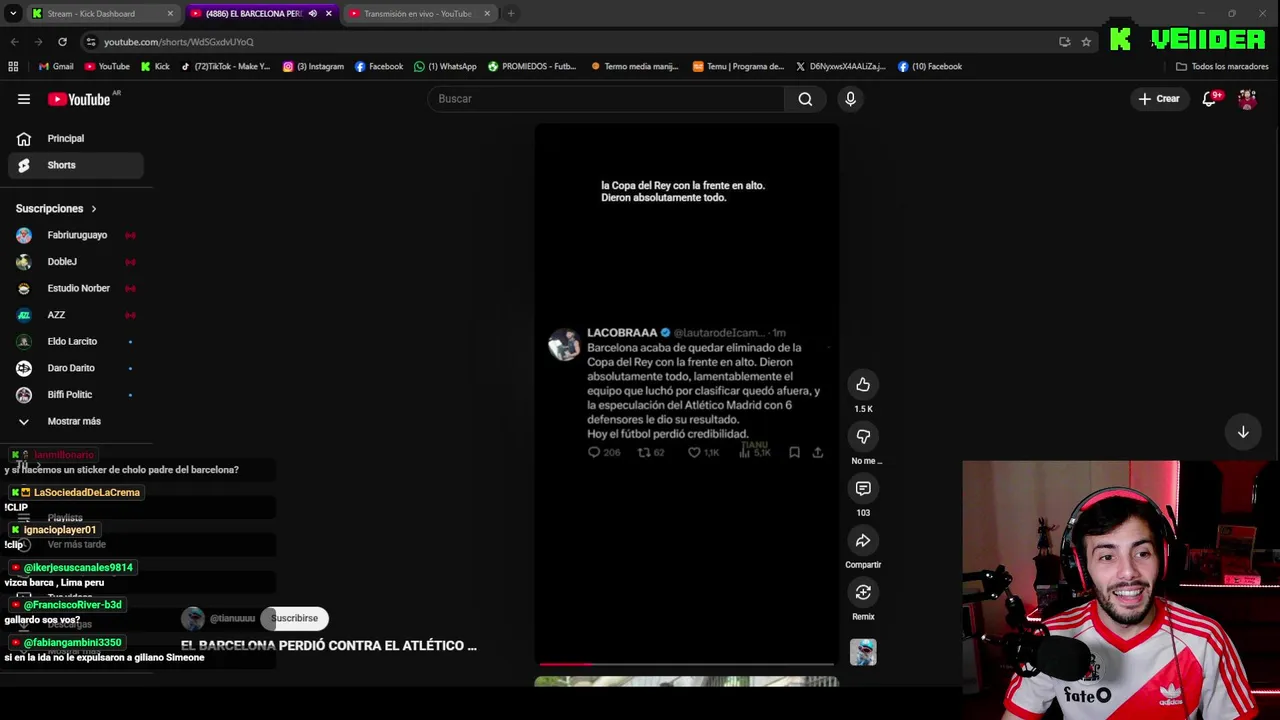Click the search magnifier button
Viewport: 1280px width, 720px height.
pyautogui.click(x=805, y=99)
